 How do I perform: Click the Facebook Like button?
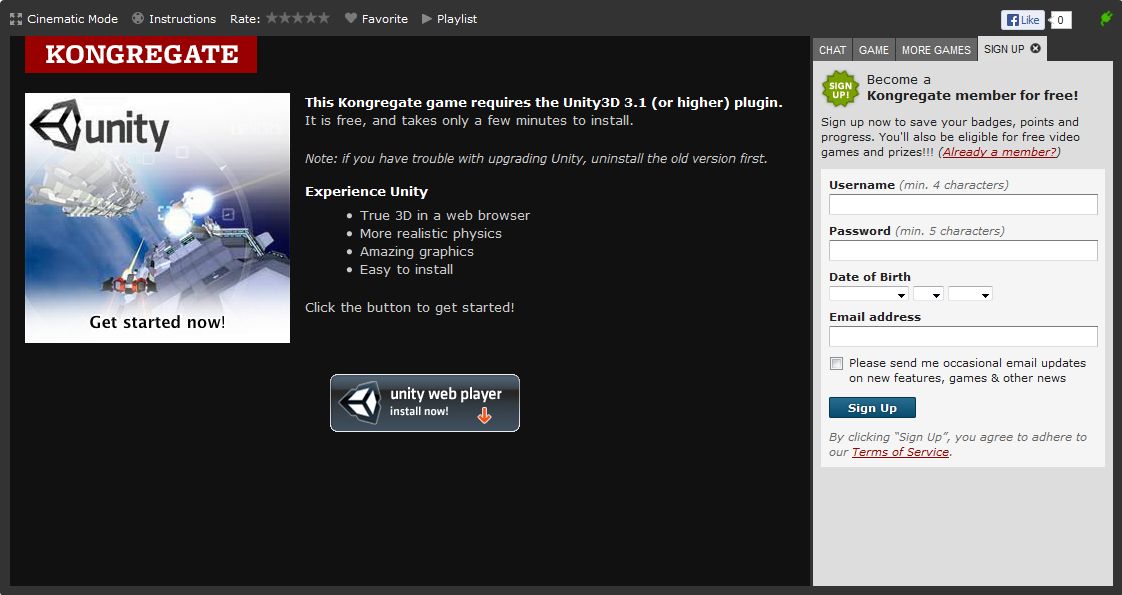click(1022, 20)
